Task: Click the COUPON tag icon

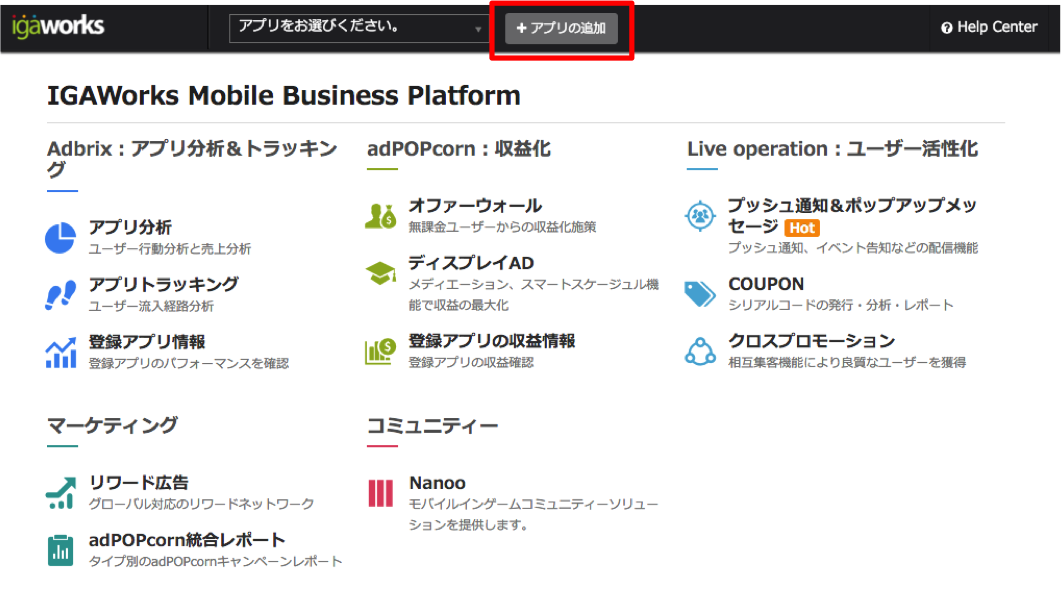Action: pyautogui.click(x=700, y=294)
